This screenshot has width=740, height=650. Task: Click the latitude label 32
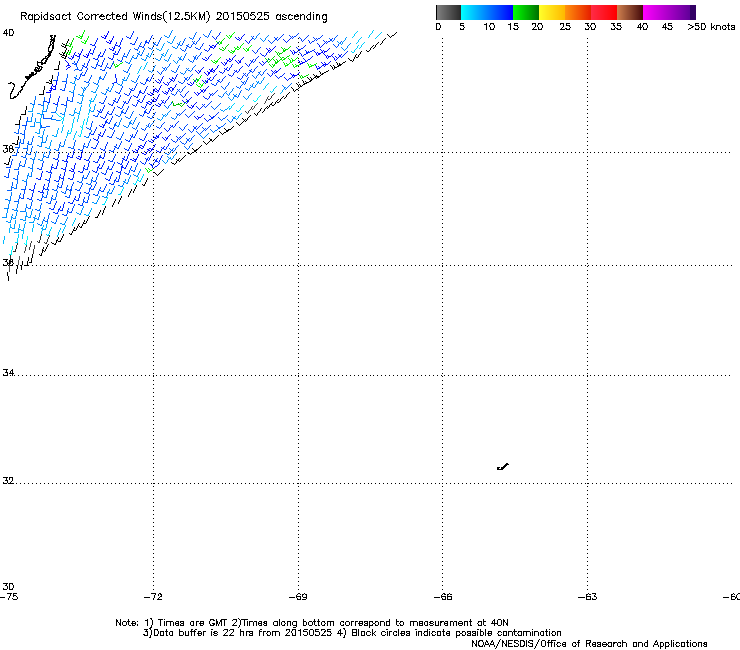click(8, 481)
